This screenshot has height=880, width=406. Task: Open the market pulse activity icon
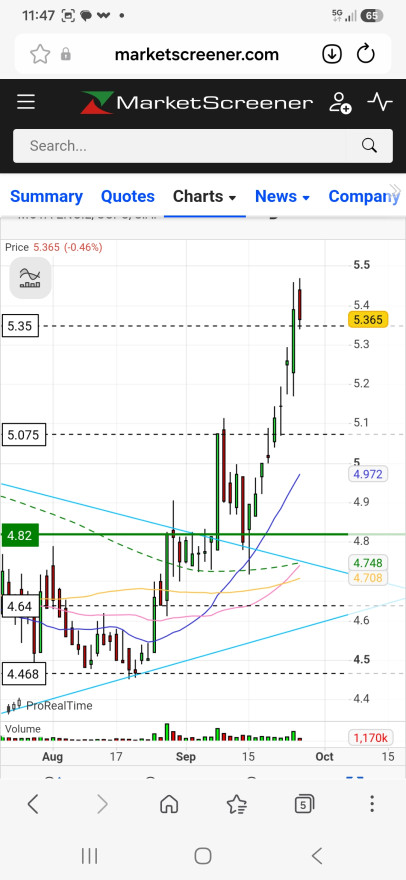point(380,102)
